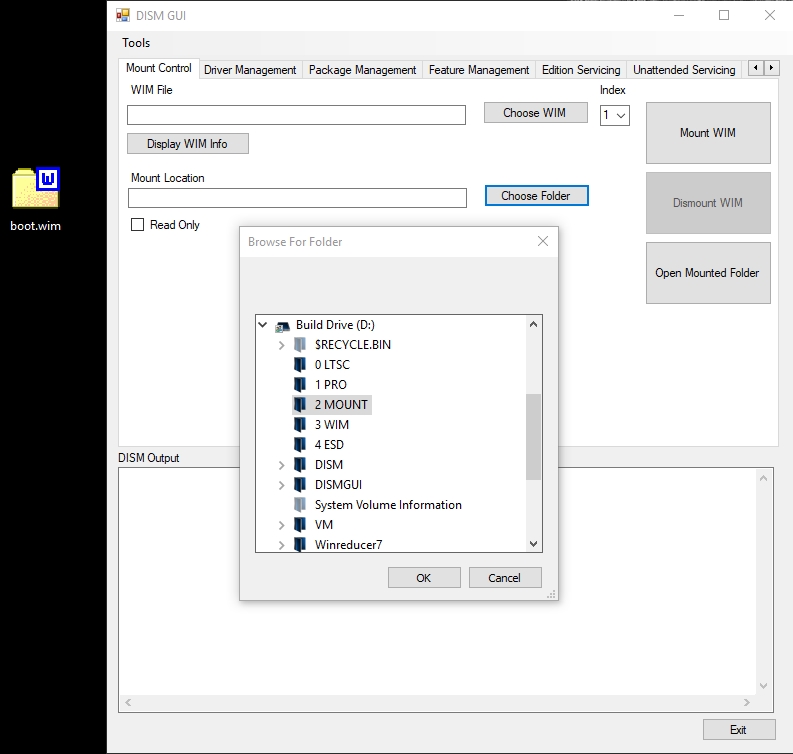Screen dimensions: 793x754
Task: Select the 3 WIM folder icon
Action: pos(300,425)
